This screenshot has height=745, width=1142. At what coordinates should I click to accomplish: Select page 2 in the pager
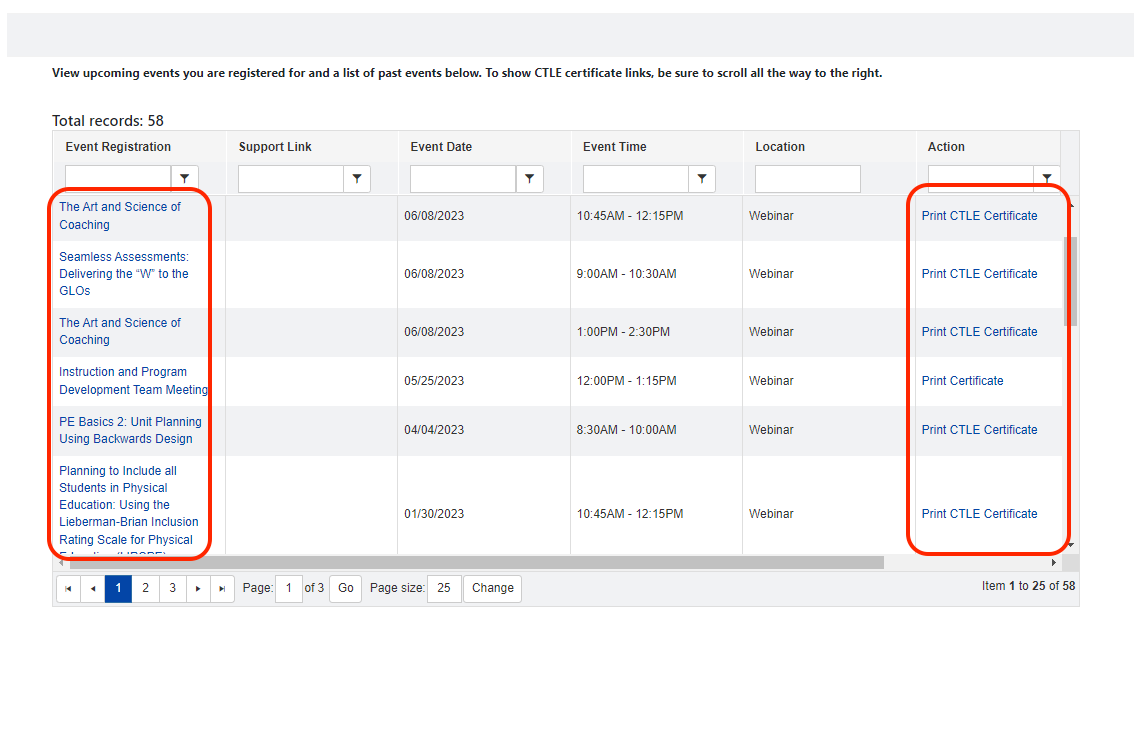point(145,589)
